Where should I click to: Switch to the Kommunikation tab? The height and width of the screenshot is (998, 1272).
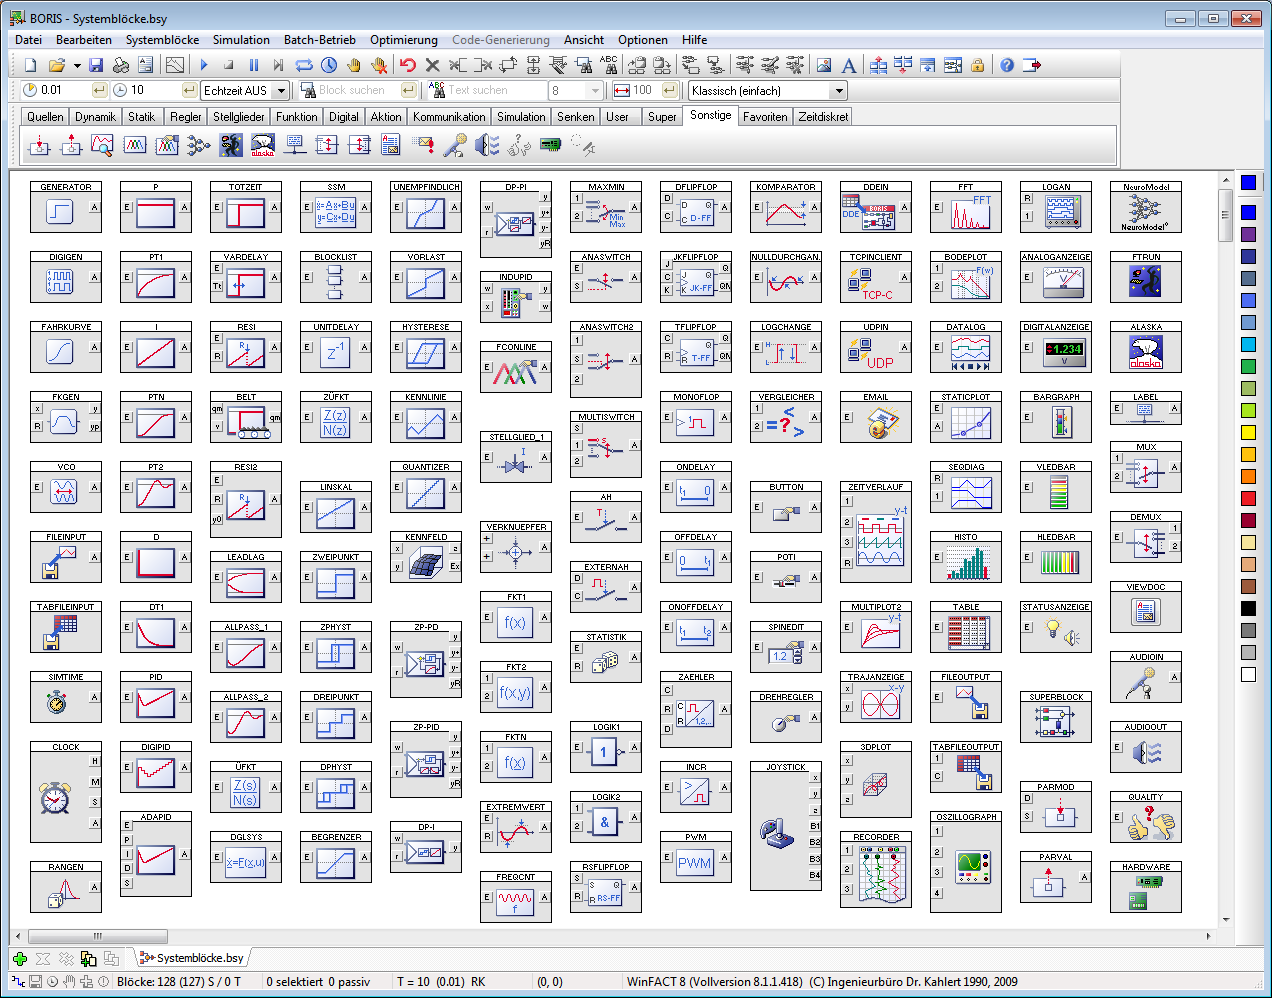(x=449, y=117)
